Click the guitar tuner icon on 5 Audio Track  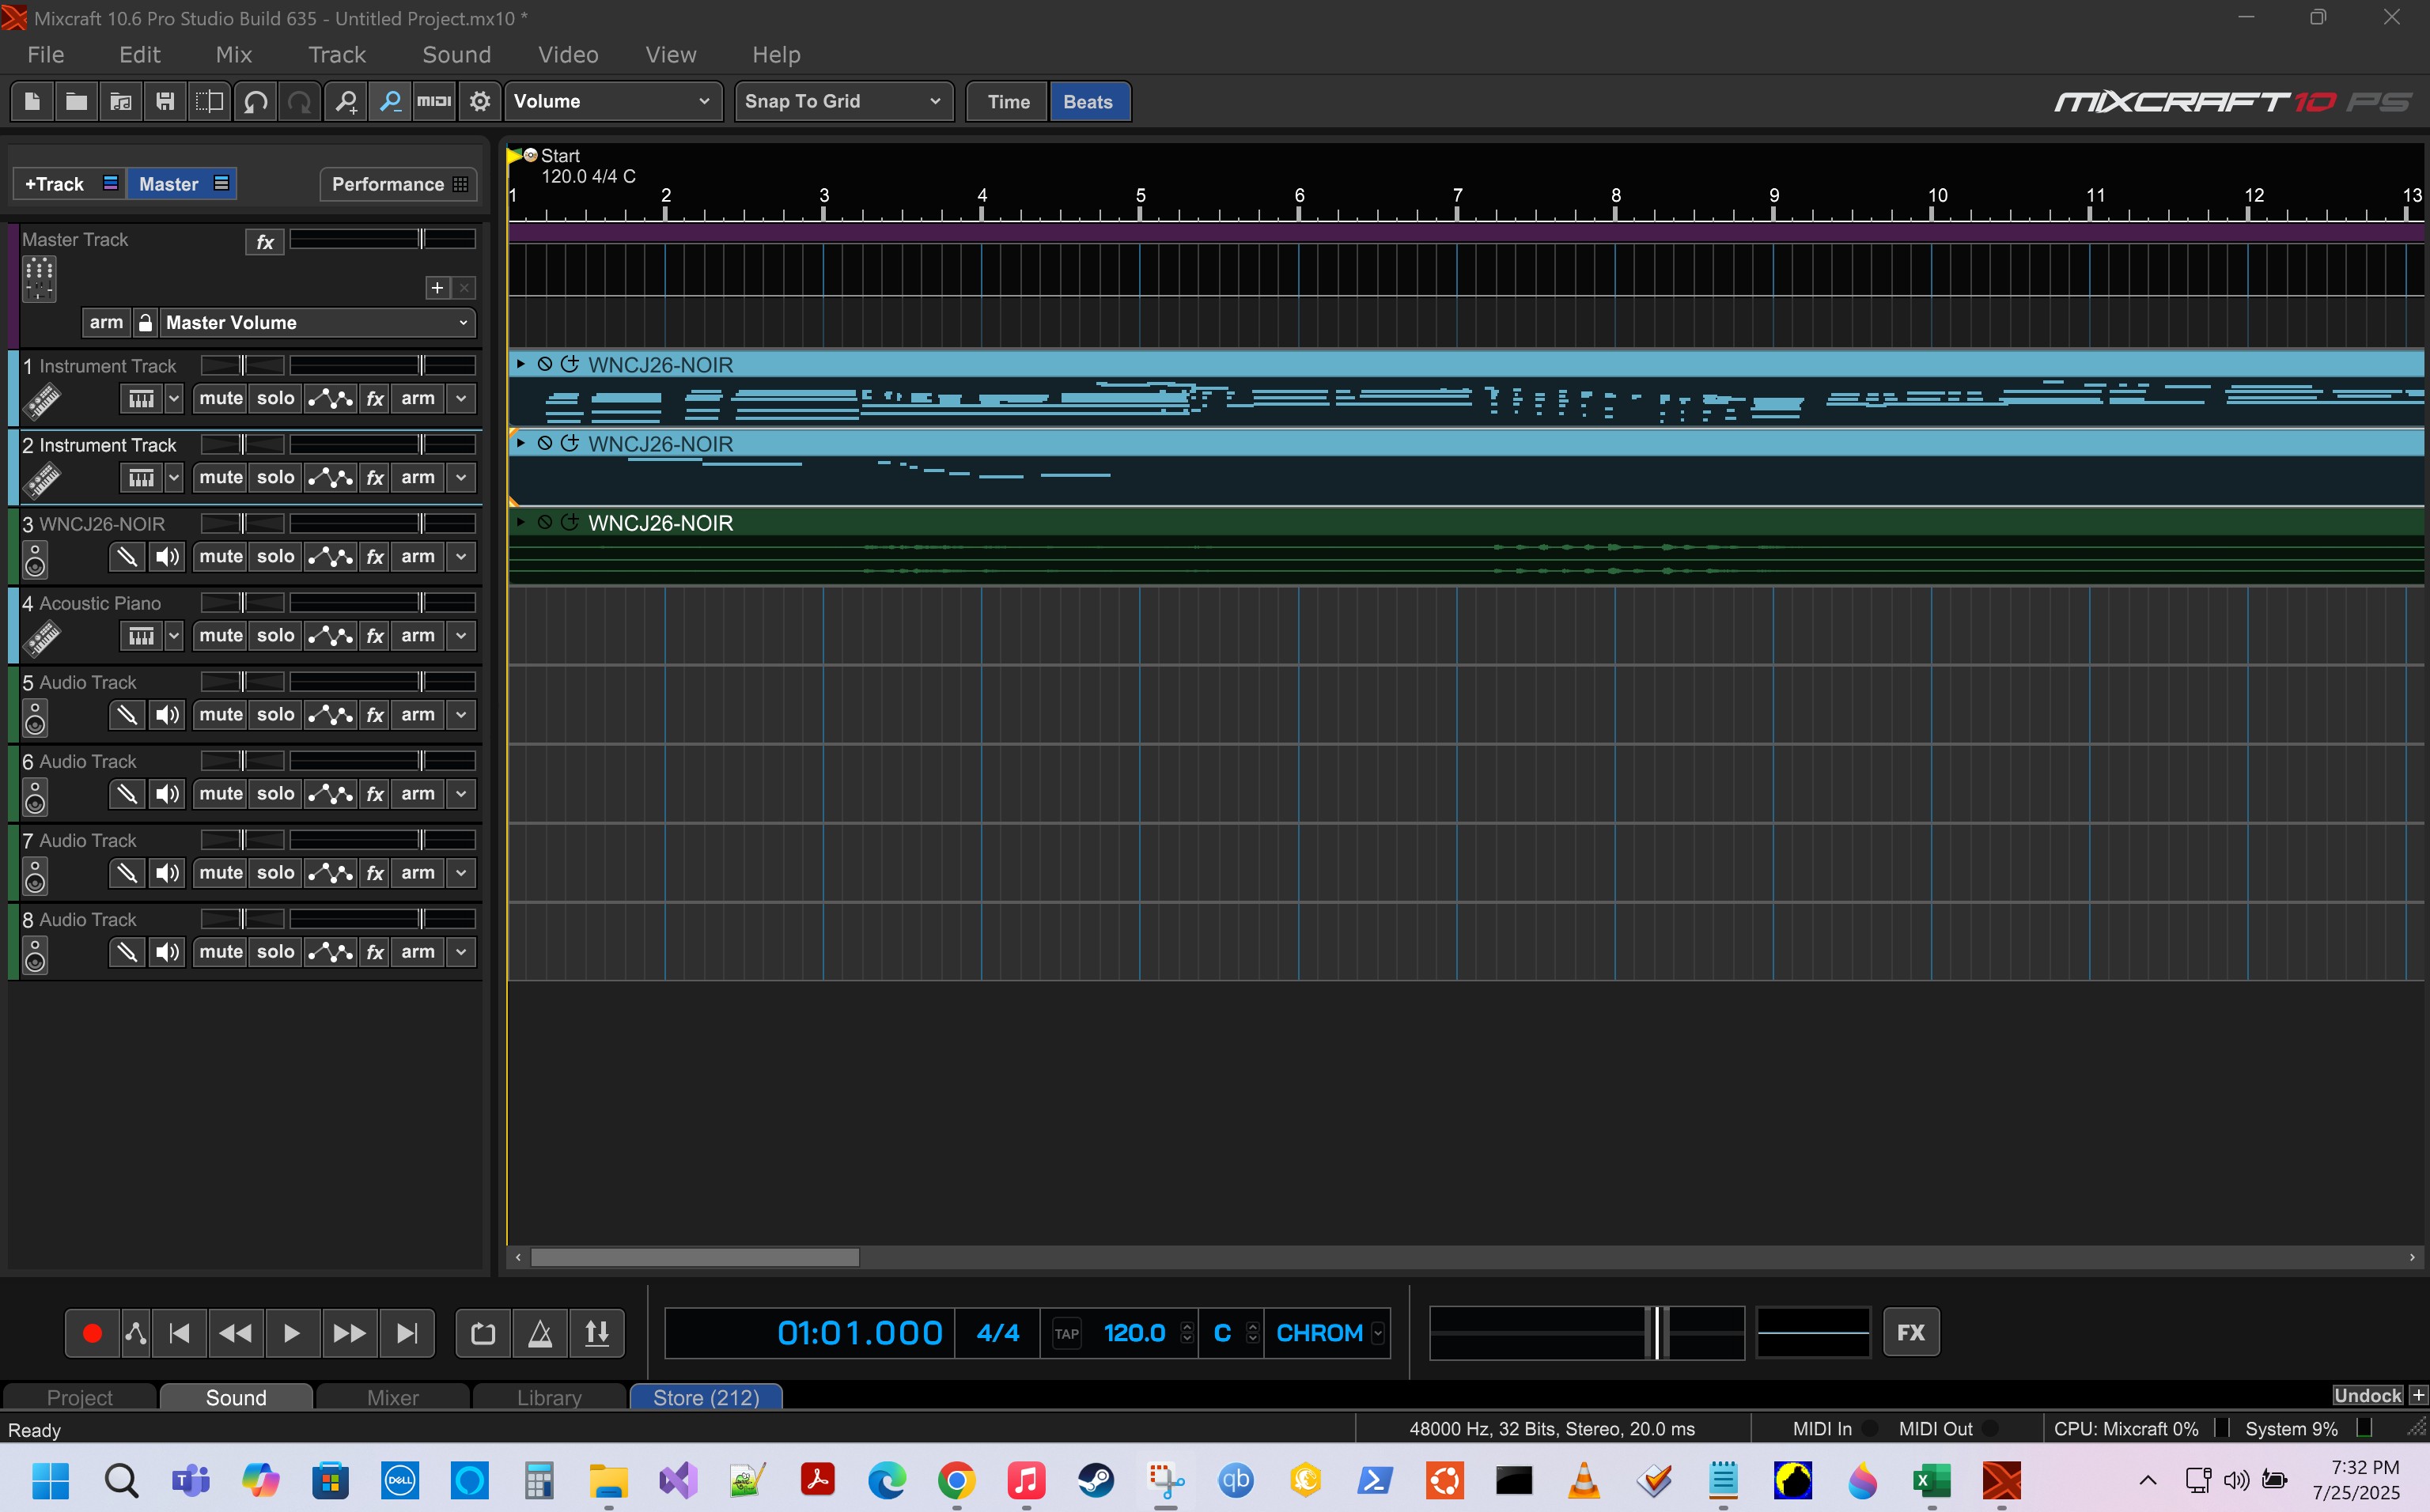click(x=126, y=714)
